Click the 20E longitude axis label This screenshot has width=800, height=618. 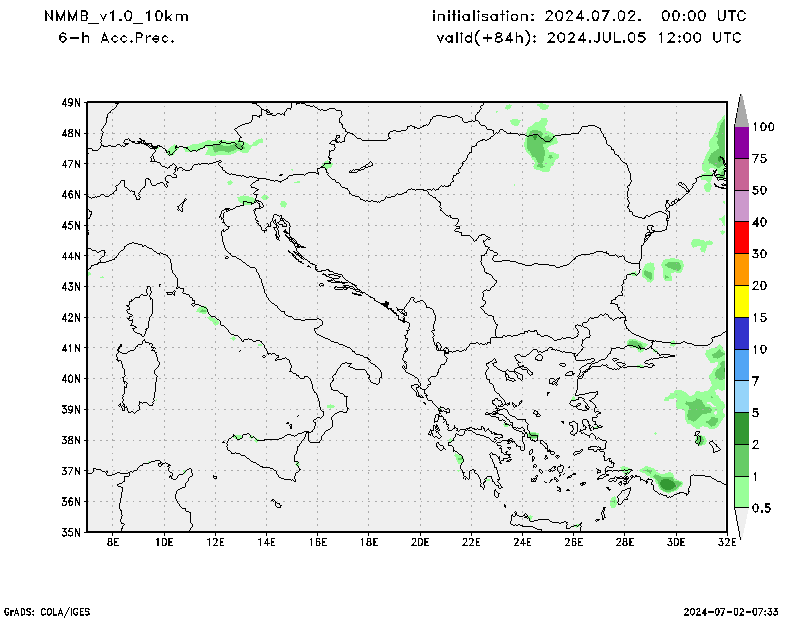click(x=420, y=543)
